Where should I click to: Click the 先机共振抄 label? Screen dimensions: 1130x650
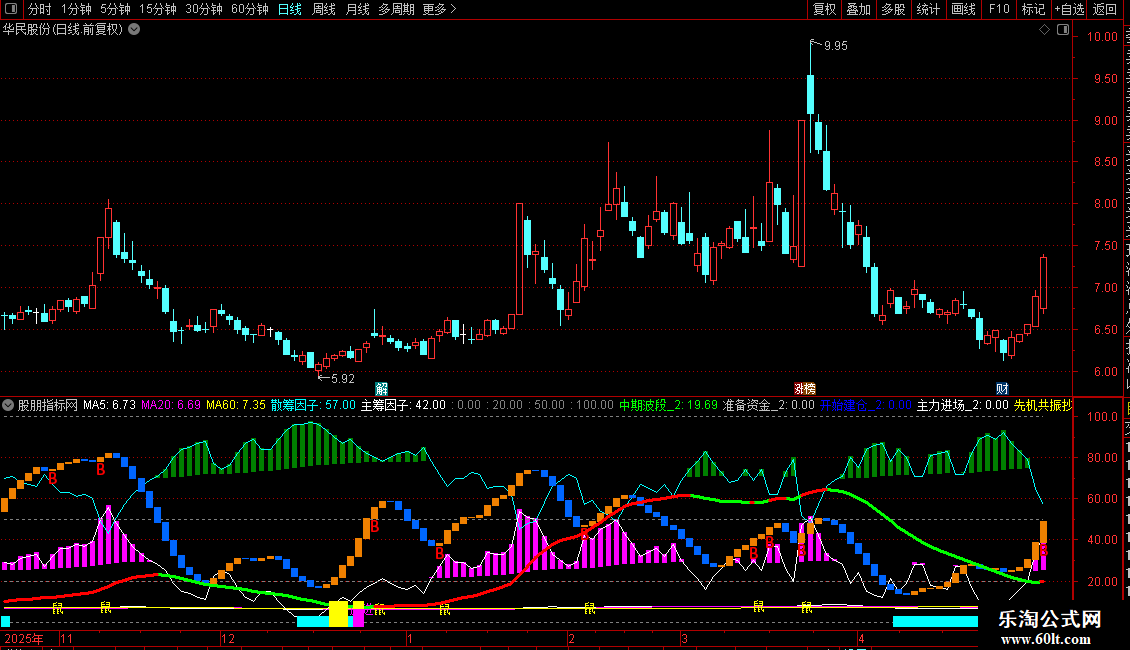click(x=1043, y=405)
